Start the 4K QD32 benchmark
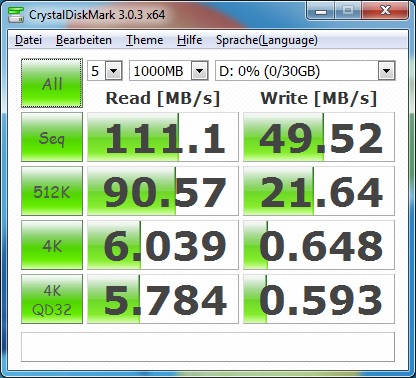This screenshot has height=378, width=416. click(x=52, y=299)
